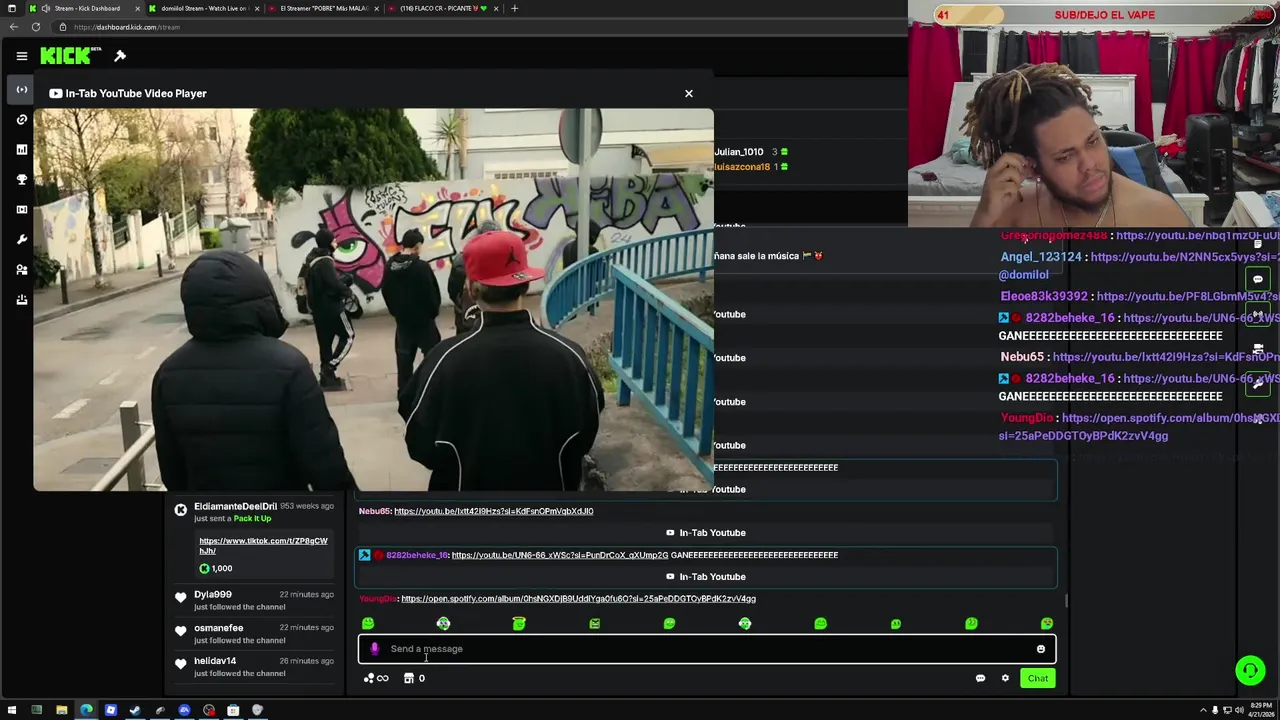Image resolution: width=1280 pixels, height=720 pixels.
Task: Click helidav14 follow activity entry
Action: click(x=254, y=666)
